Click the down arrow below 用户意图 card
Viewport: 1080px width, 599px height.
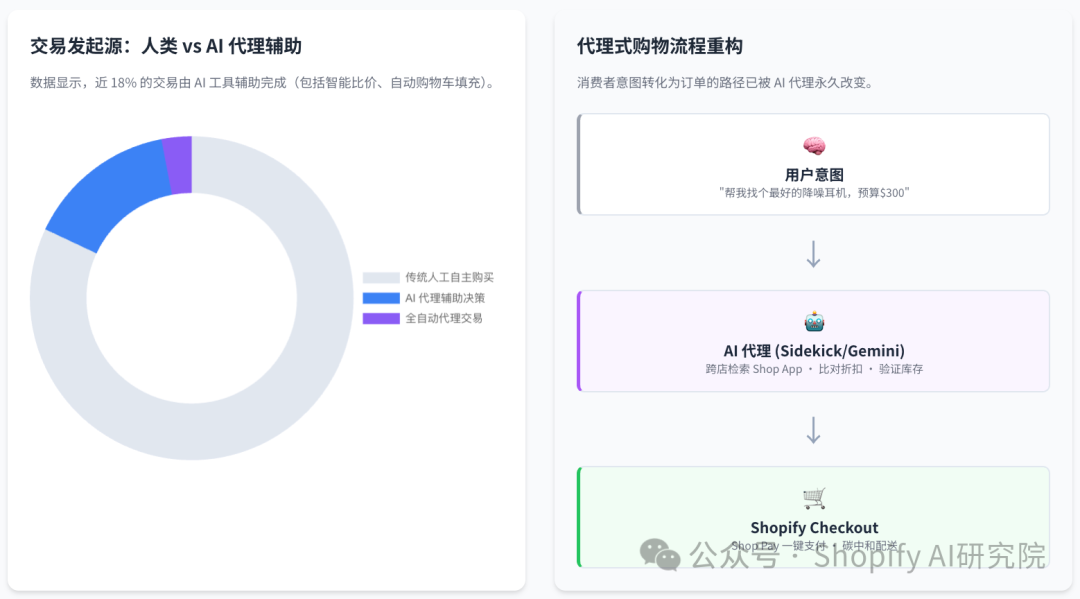pyautogui.click(x=813, y=254)
